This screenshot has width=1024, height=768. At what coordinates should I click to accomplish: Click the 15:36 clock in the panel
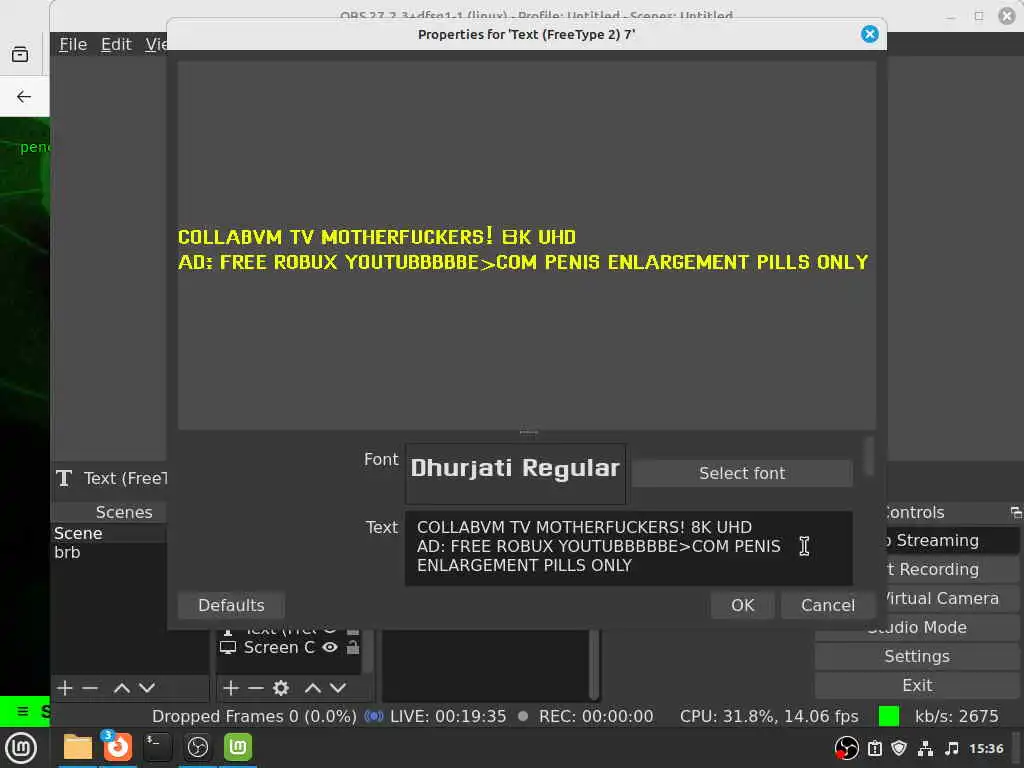tap(986, 748)
